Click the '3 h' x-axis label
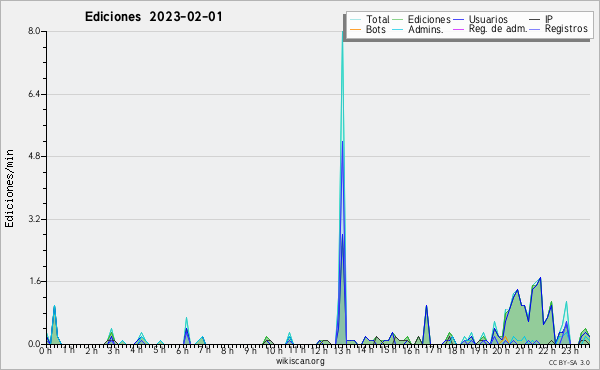600x370 pixels. pos(113,351)
